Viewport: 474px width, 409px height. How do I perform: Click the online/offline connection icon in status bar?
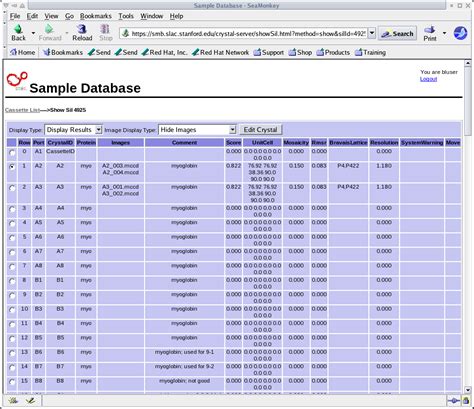click(x=454, y=401)
